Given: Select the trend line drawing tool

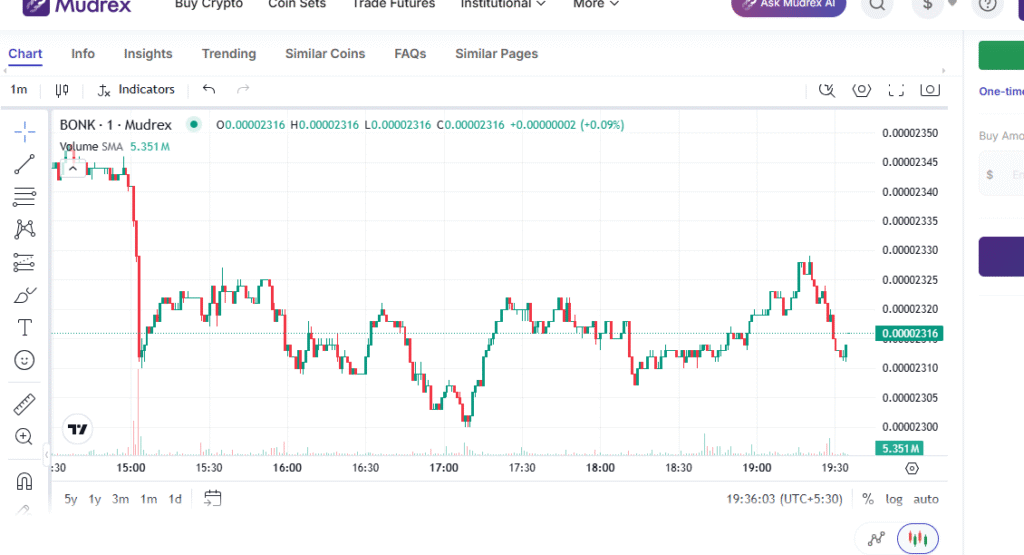Looking at the screenshot, I should click(25, 164).
